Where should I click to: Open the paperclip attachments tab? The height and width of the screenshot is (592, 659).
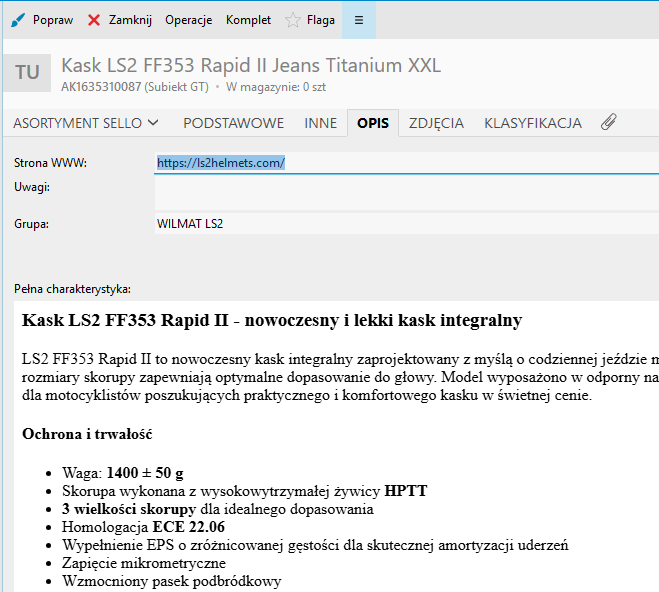pos(608,122)
